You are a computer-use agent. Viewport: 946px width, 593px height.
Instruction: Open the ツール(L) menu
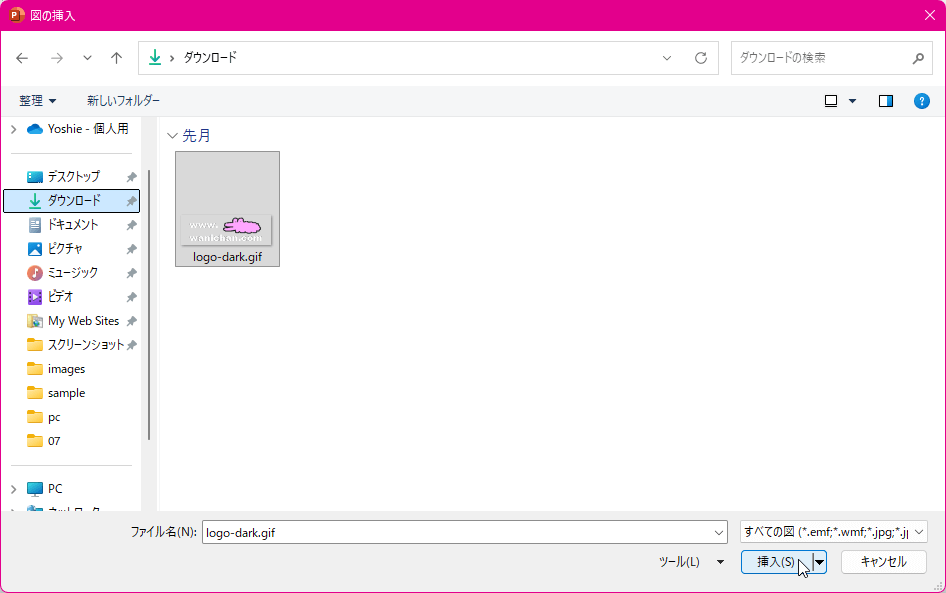(691, 562)
